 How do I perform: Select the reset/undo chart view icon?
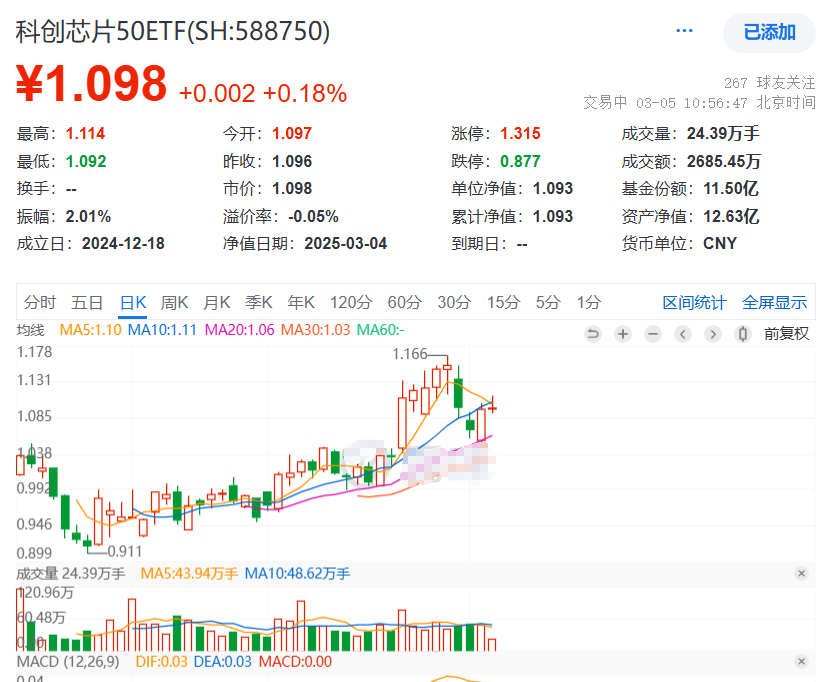594,336
